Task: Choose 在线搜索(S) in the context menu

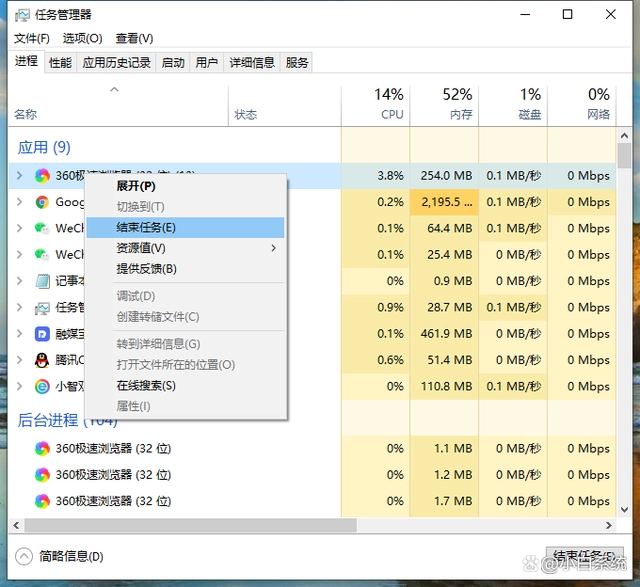Action: (185, 386)
